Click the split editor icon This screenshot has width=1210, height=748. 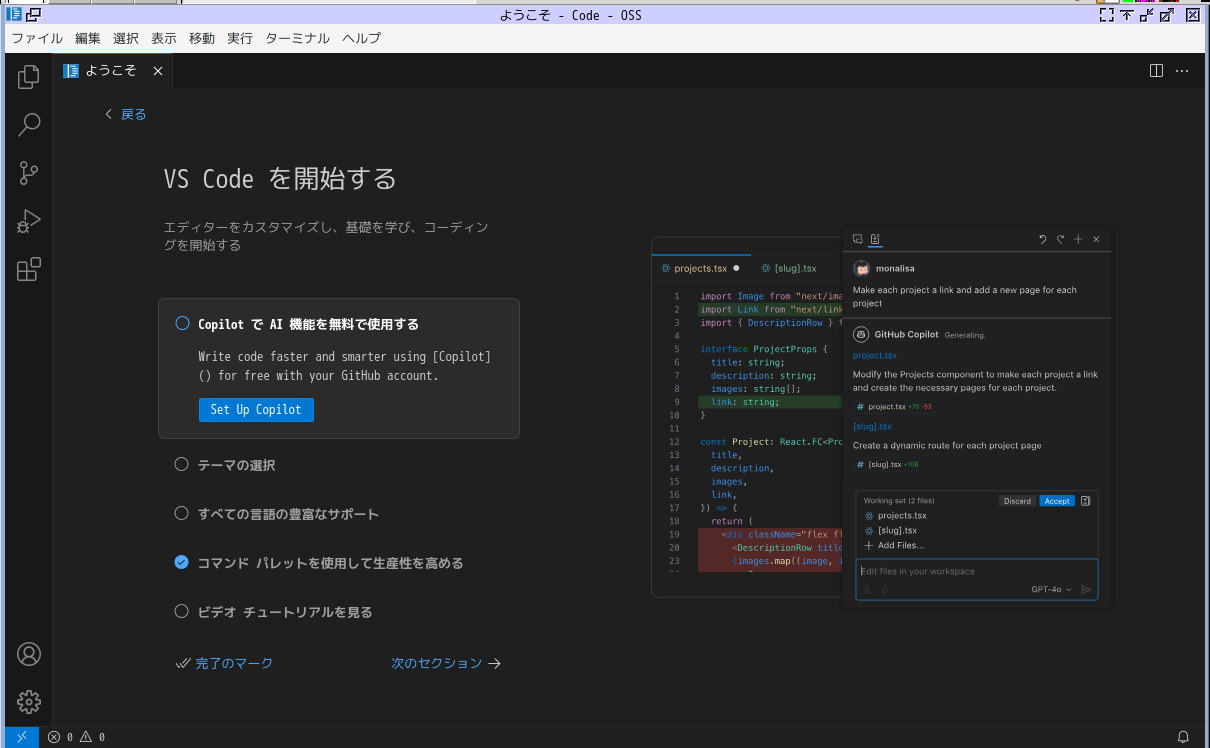(1156, 71)
